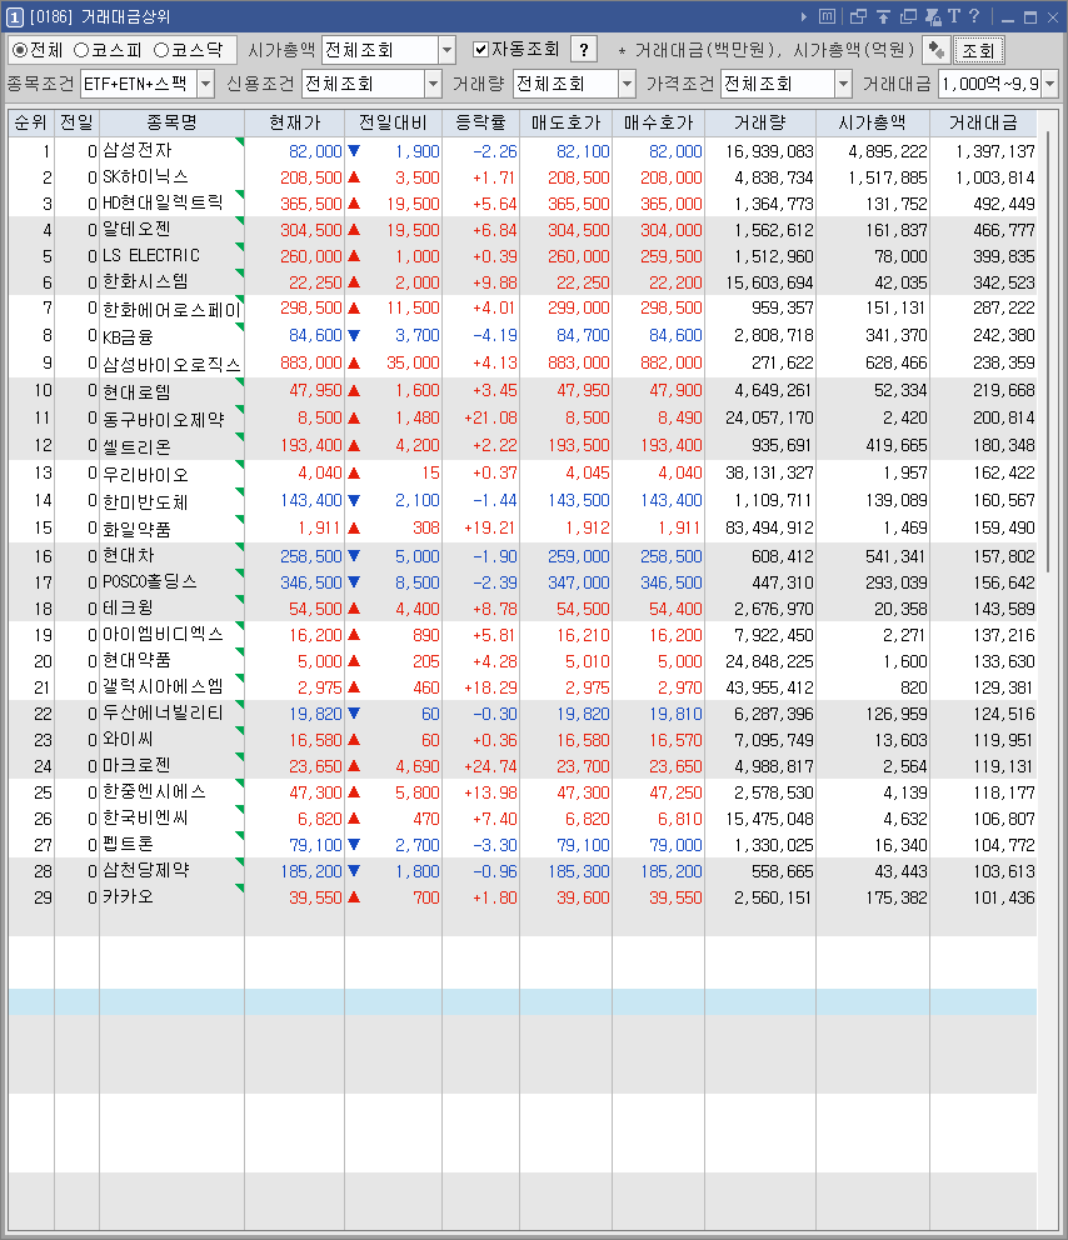The image size is (1068, 1240).
Task: Sort by the 순위 column header
Action: click(x=31, y=123)
